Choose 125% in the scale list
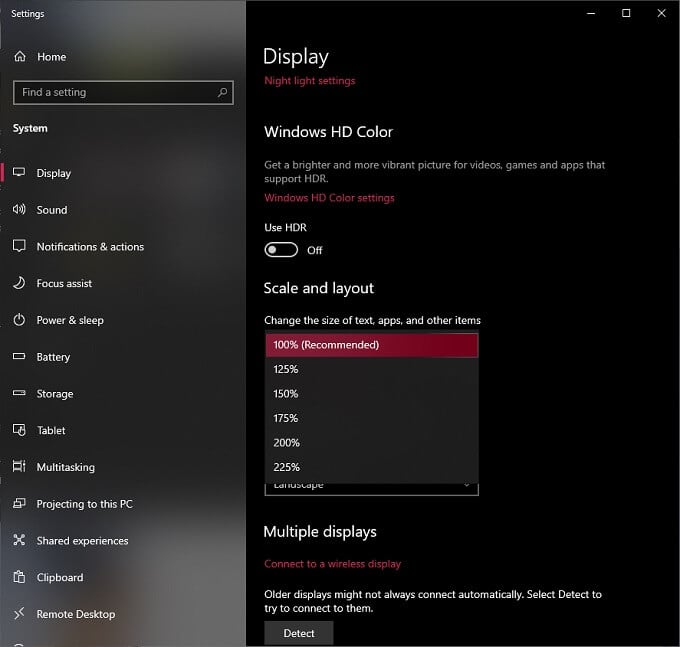 coord(372,369)
